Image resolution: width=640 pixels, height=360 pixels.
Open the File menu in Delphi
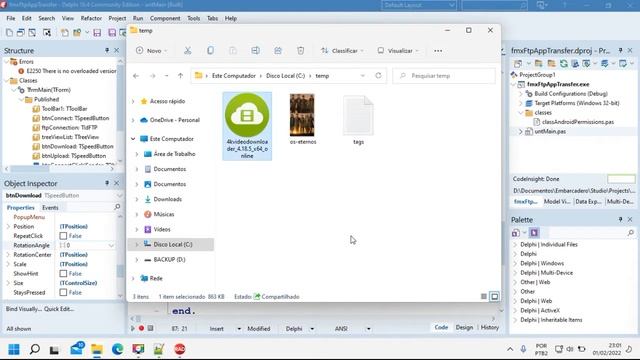click(x=11, y=18)
